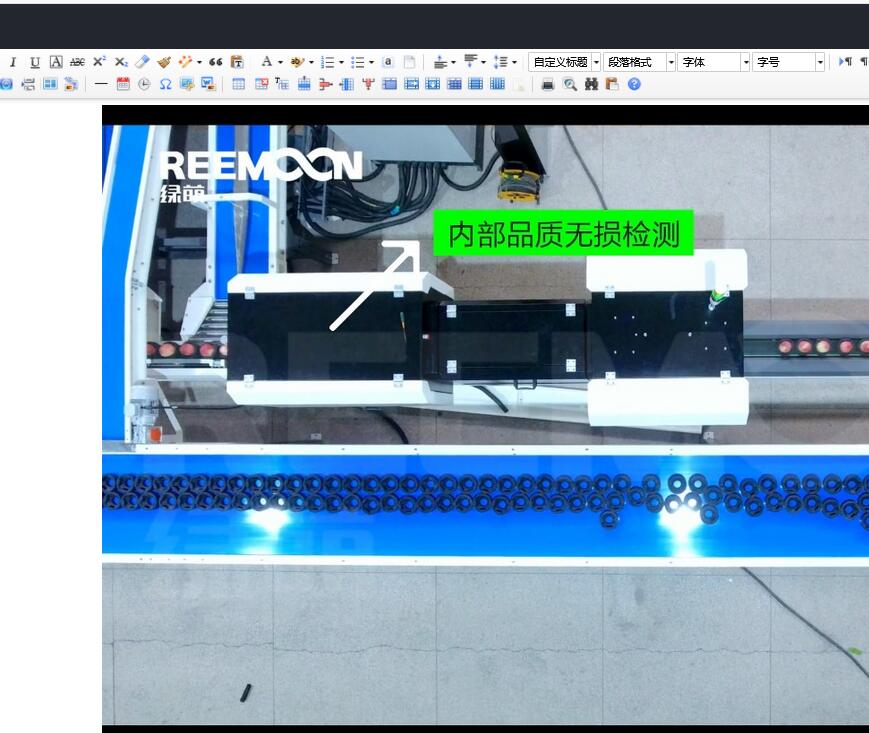Toggle underline formatting
The width and height of the screenshot is (869, 733).
pyautogui.click(x=35, y=62)
